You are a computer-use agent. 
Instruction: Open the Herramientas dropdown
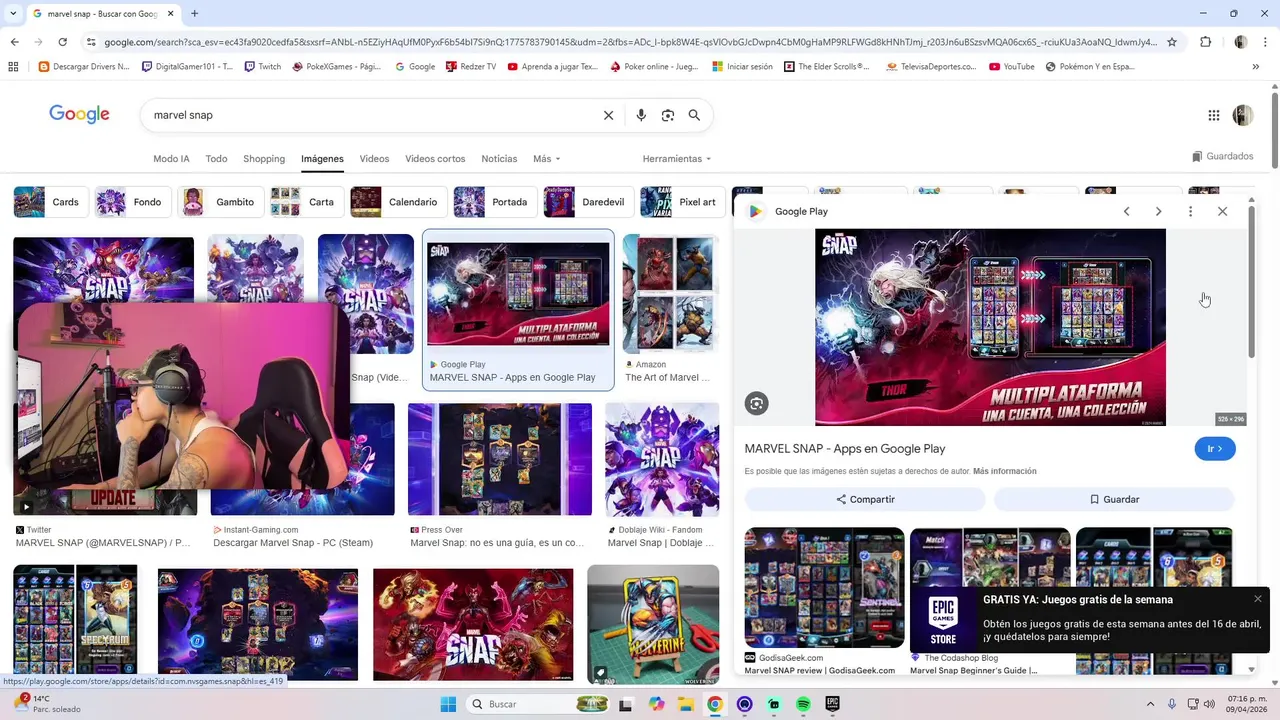[677, 159]
